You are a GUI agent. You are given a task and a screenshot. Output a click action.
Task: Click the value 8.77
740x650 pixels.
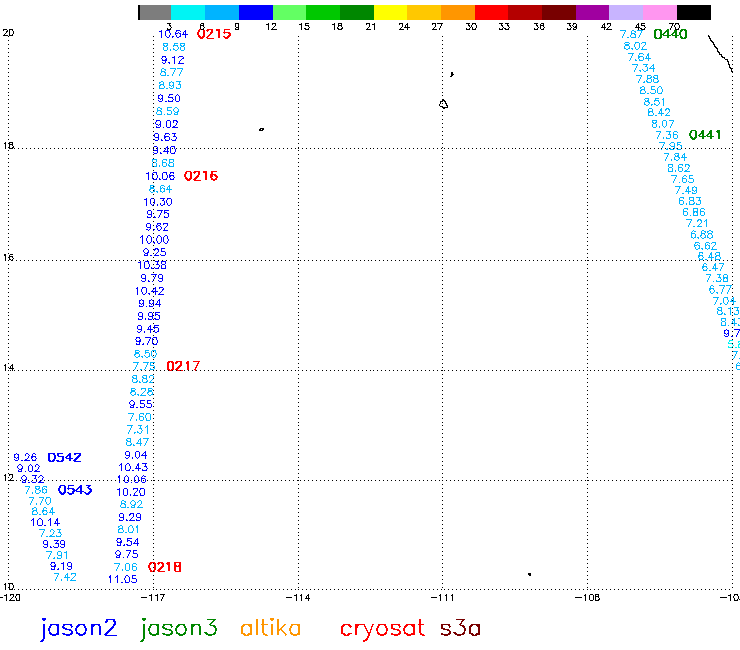tap(171, 72)
